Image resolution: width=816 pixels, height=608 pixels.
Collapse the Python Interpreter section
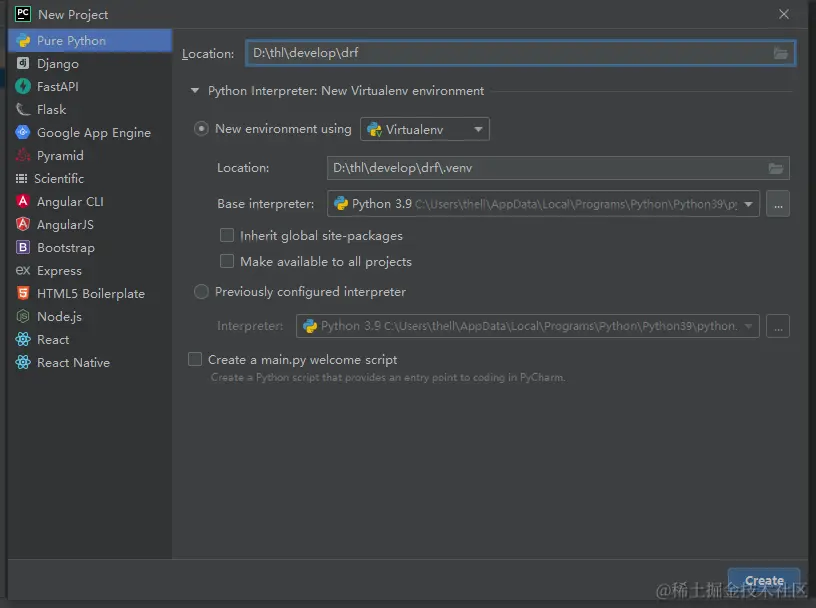[195, 91]
